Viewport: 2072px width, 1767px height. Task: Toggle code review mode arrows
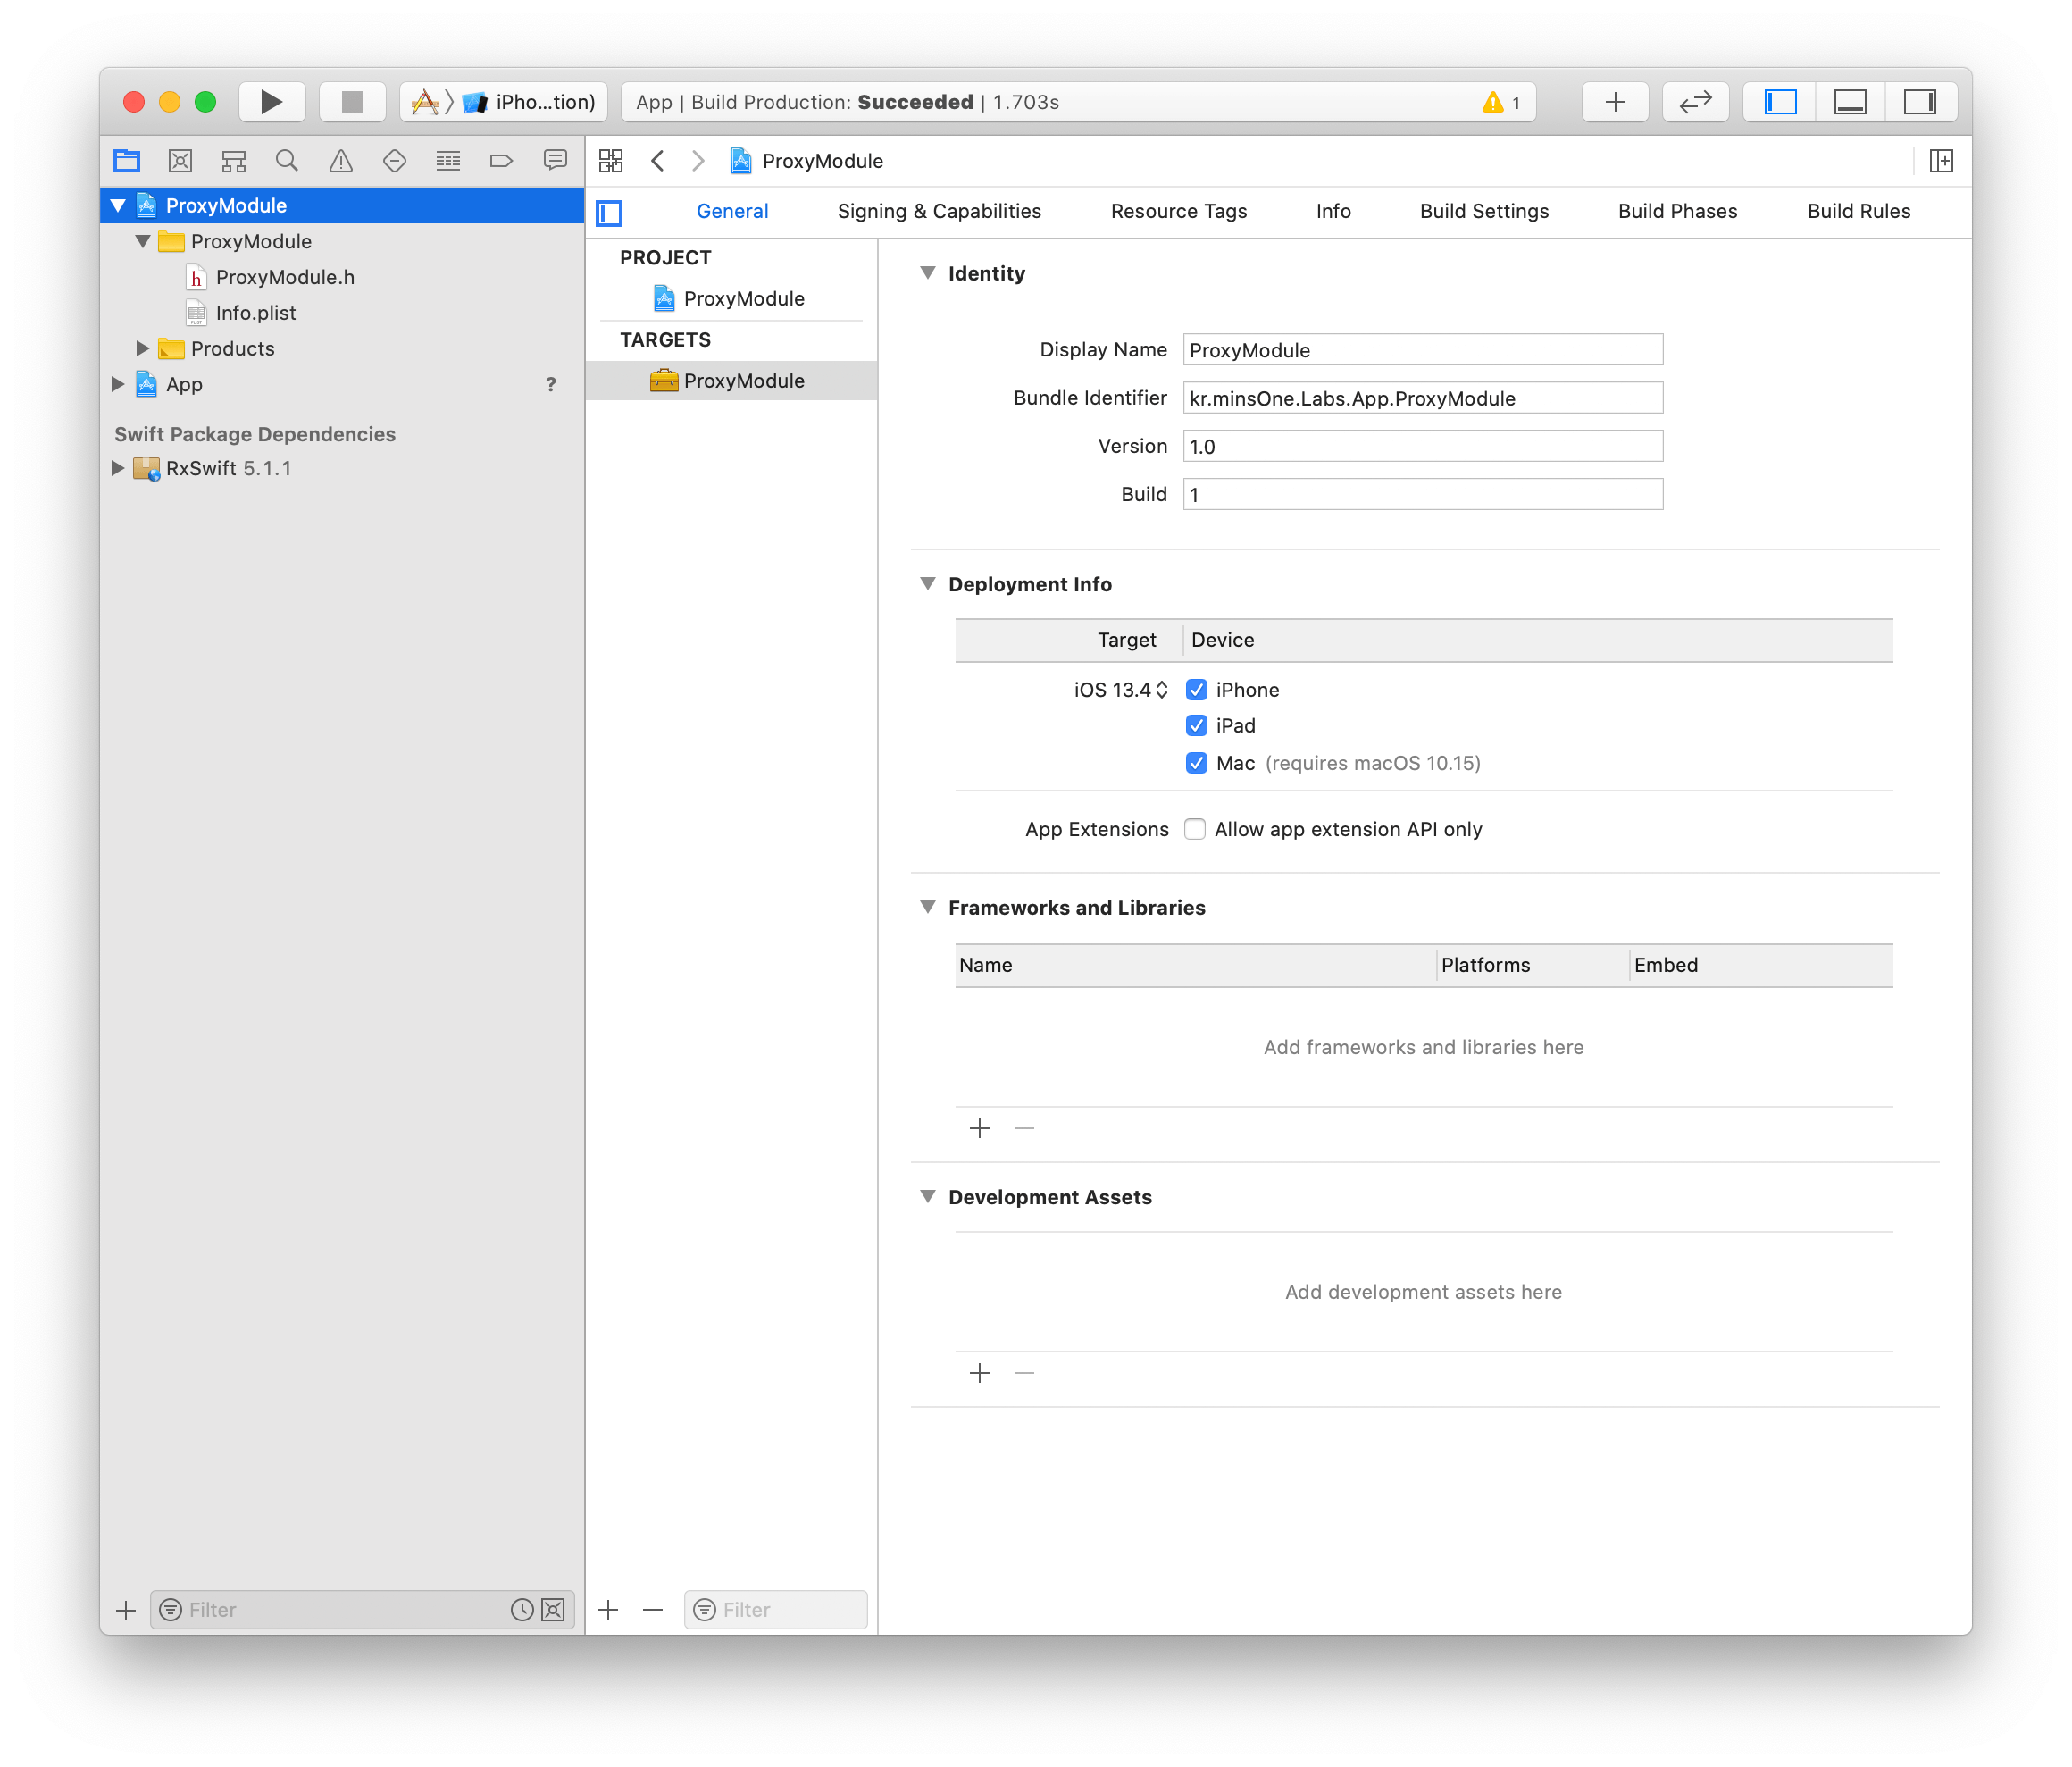click(x=1695, y=102)
